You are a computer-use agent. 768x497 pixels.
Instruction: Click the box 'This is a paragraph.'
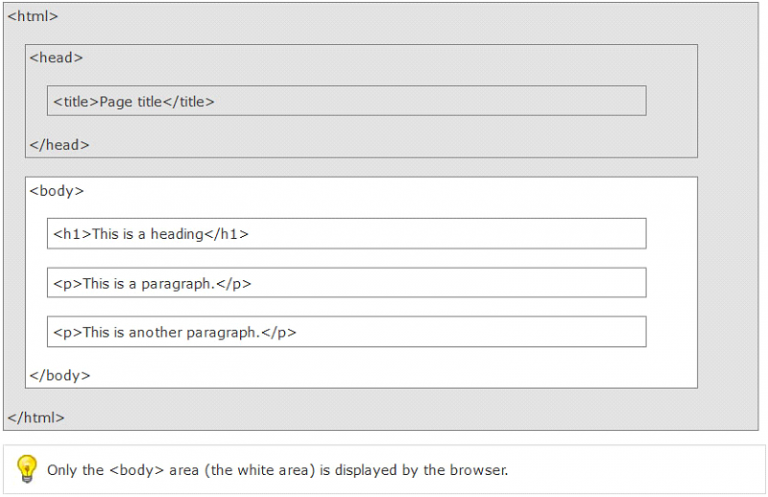click(x=347, y=283)
